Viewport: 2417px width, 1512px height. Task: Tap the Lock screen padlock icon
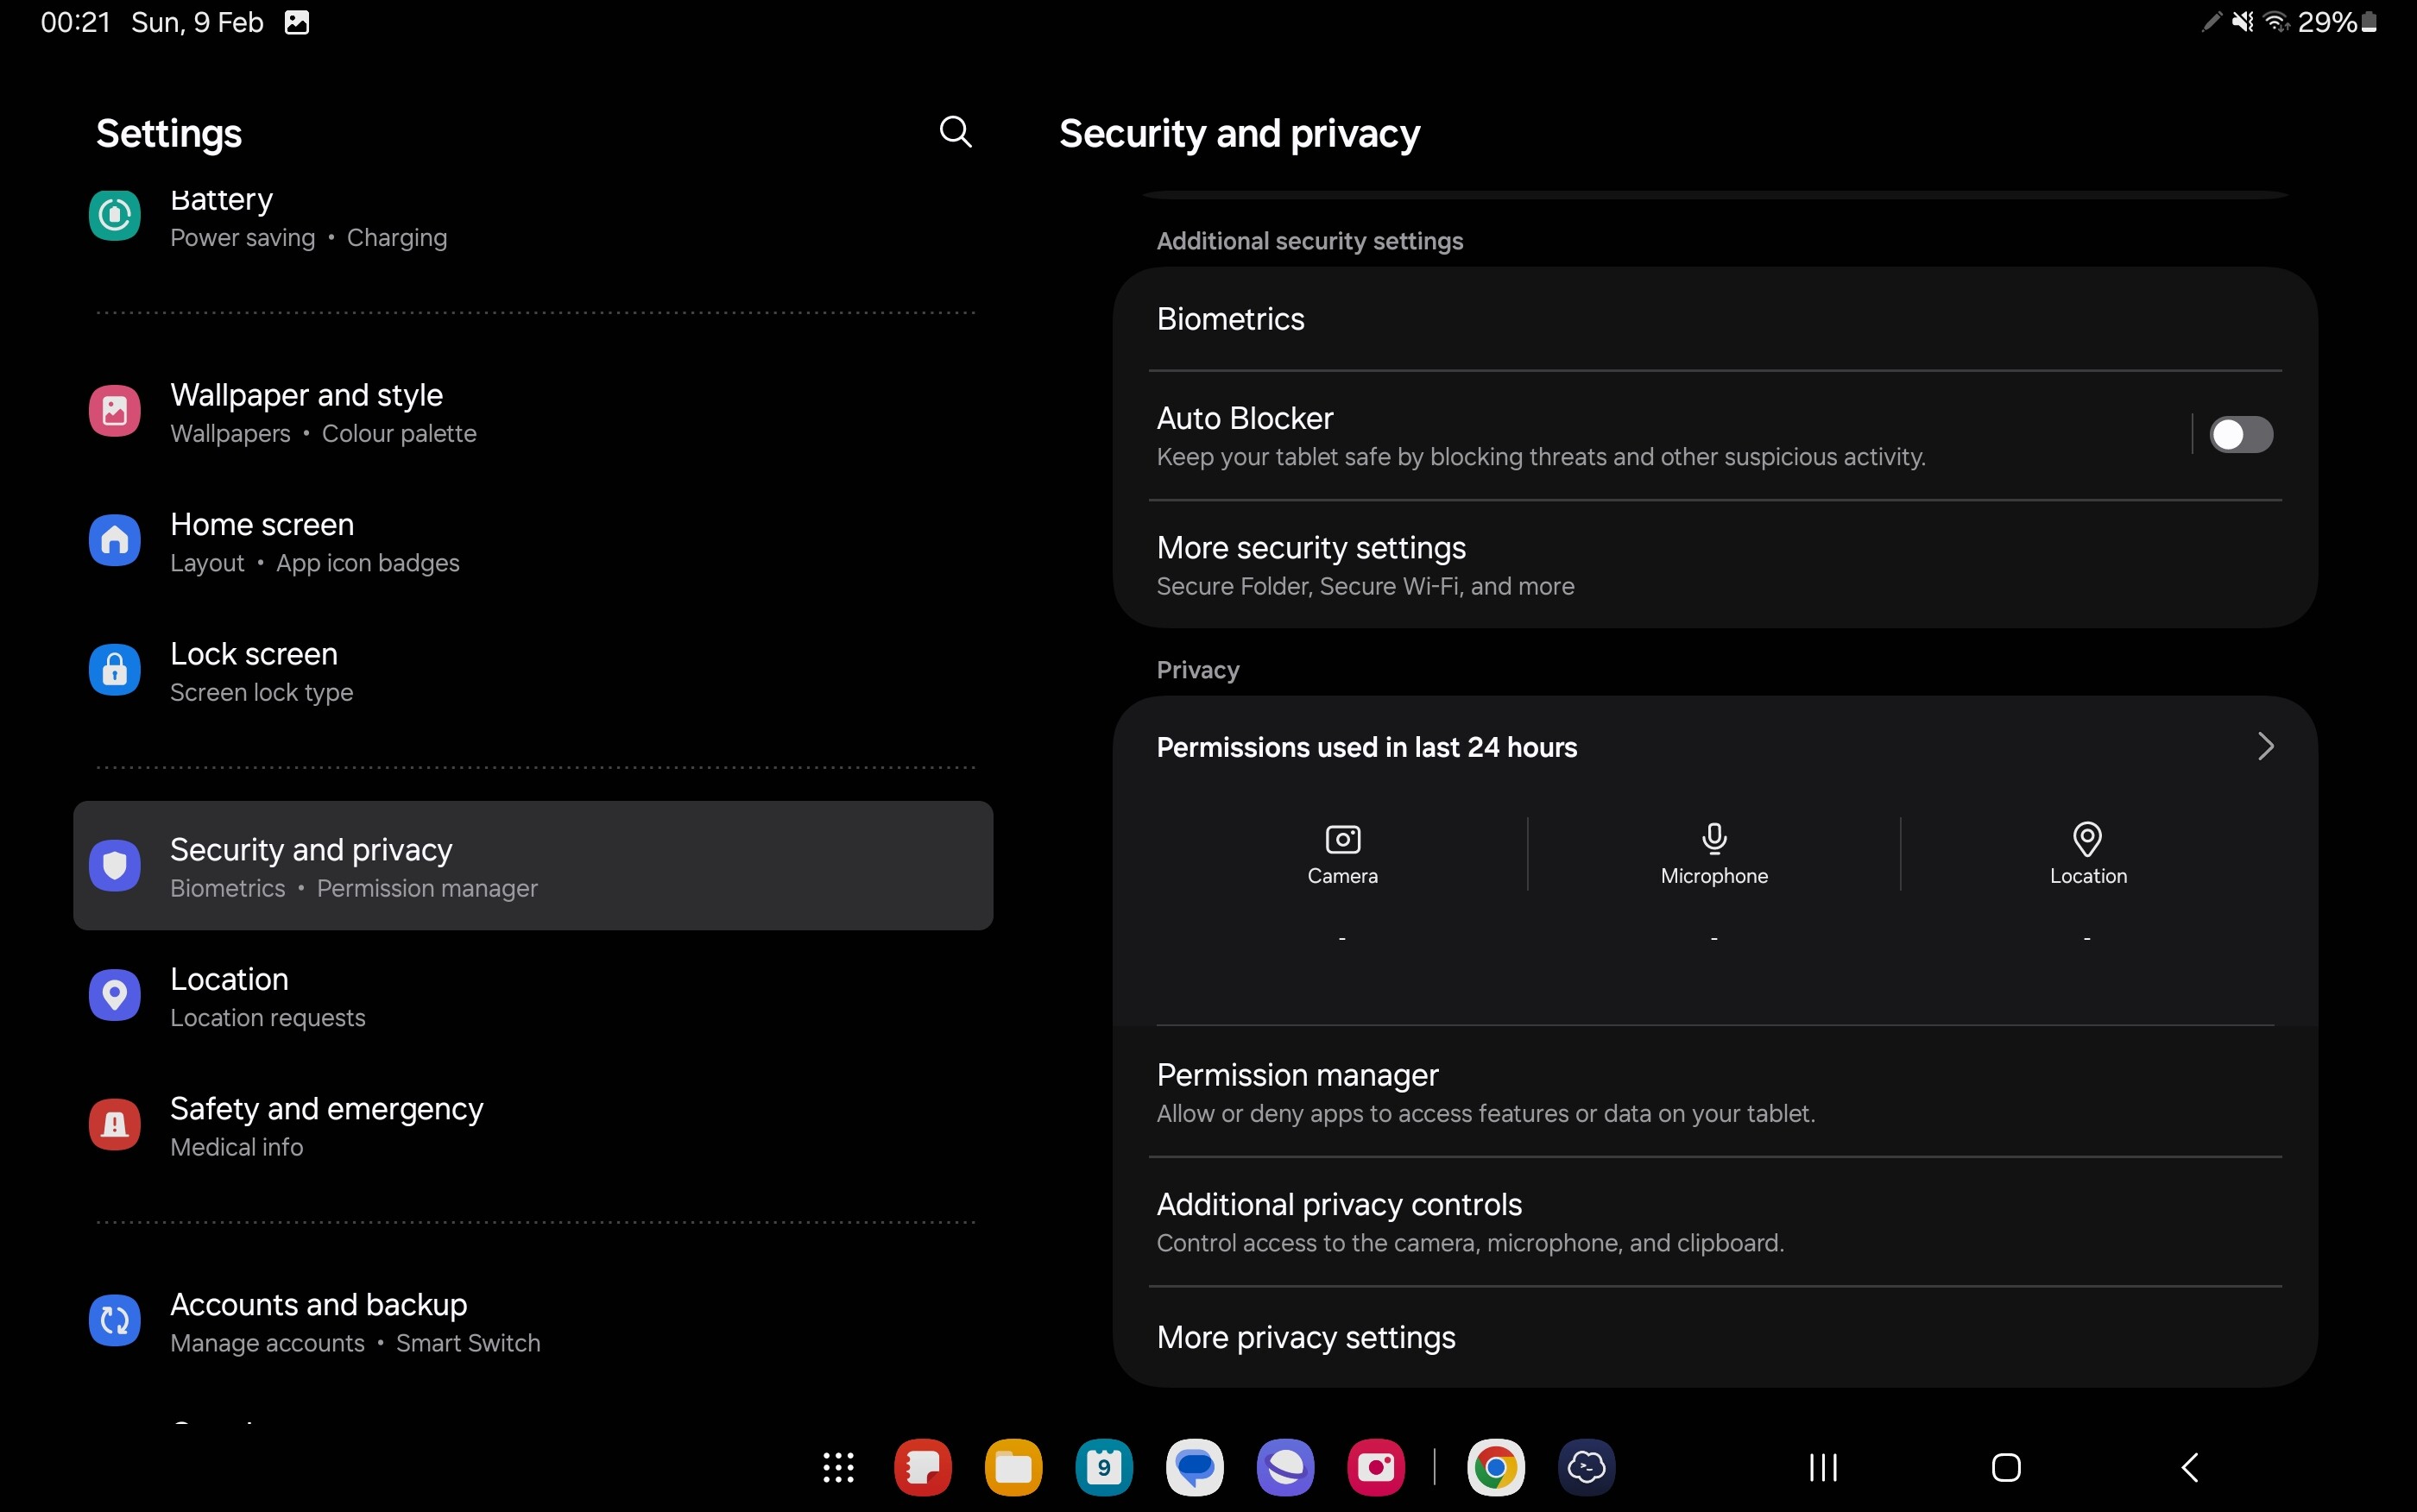click(x=115, y=670)
